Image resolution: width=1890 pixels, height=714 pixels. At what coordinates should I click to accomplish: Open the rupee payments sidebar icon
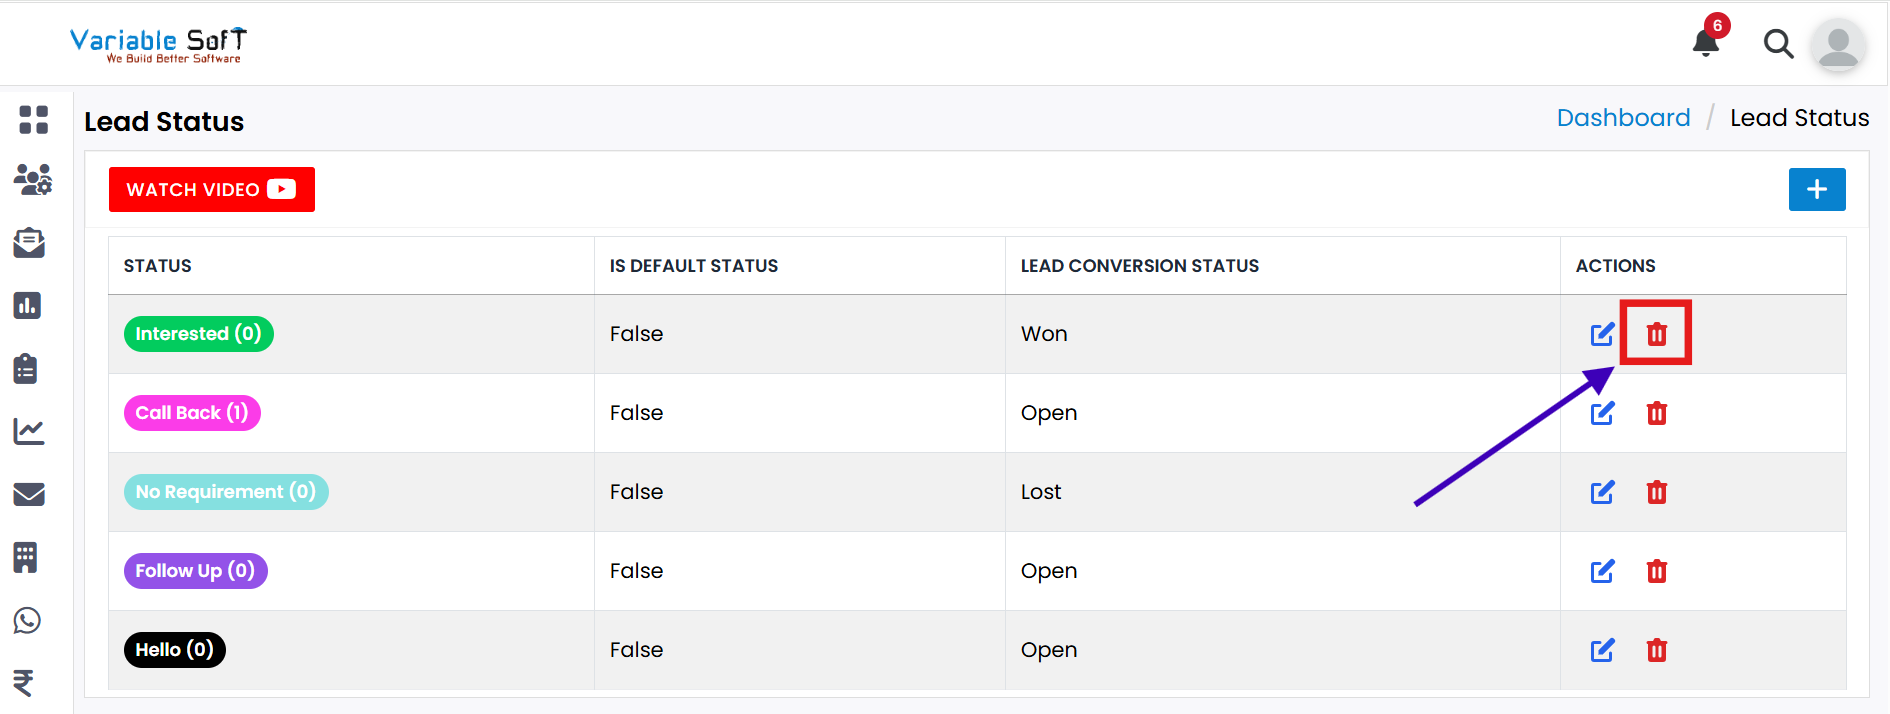tap(24, 683)
